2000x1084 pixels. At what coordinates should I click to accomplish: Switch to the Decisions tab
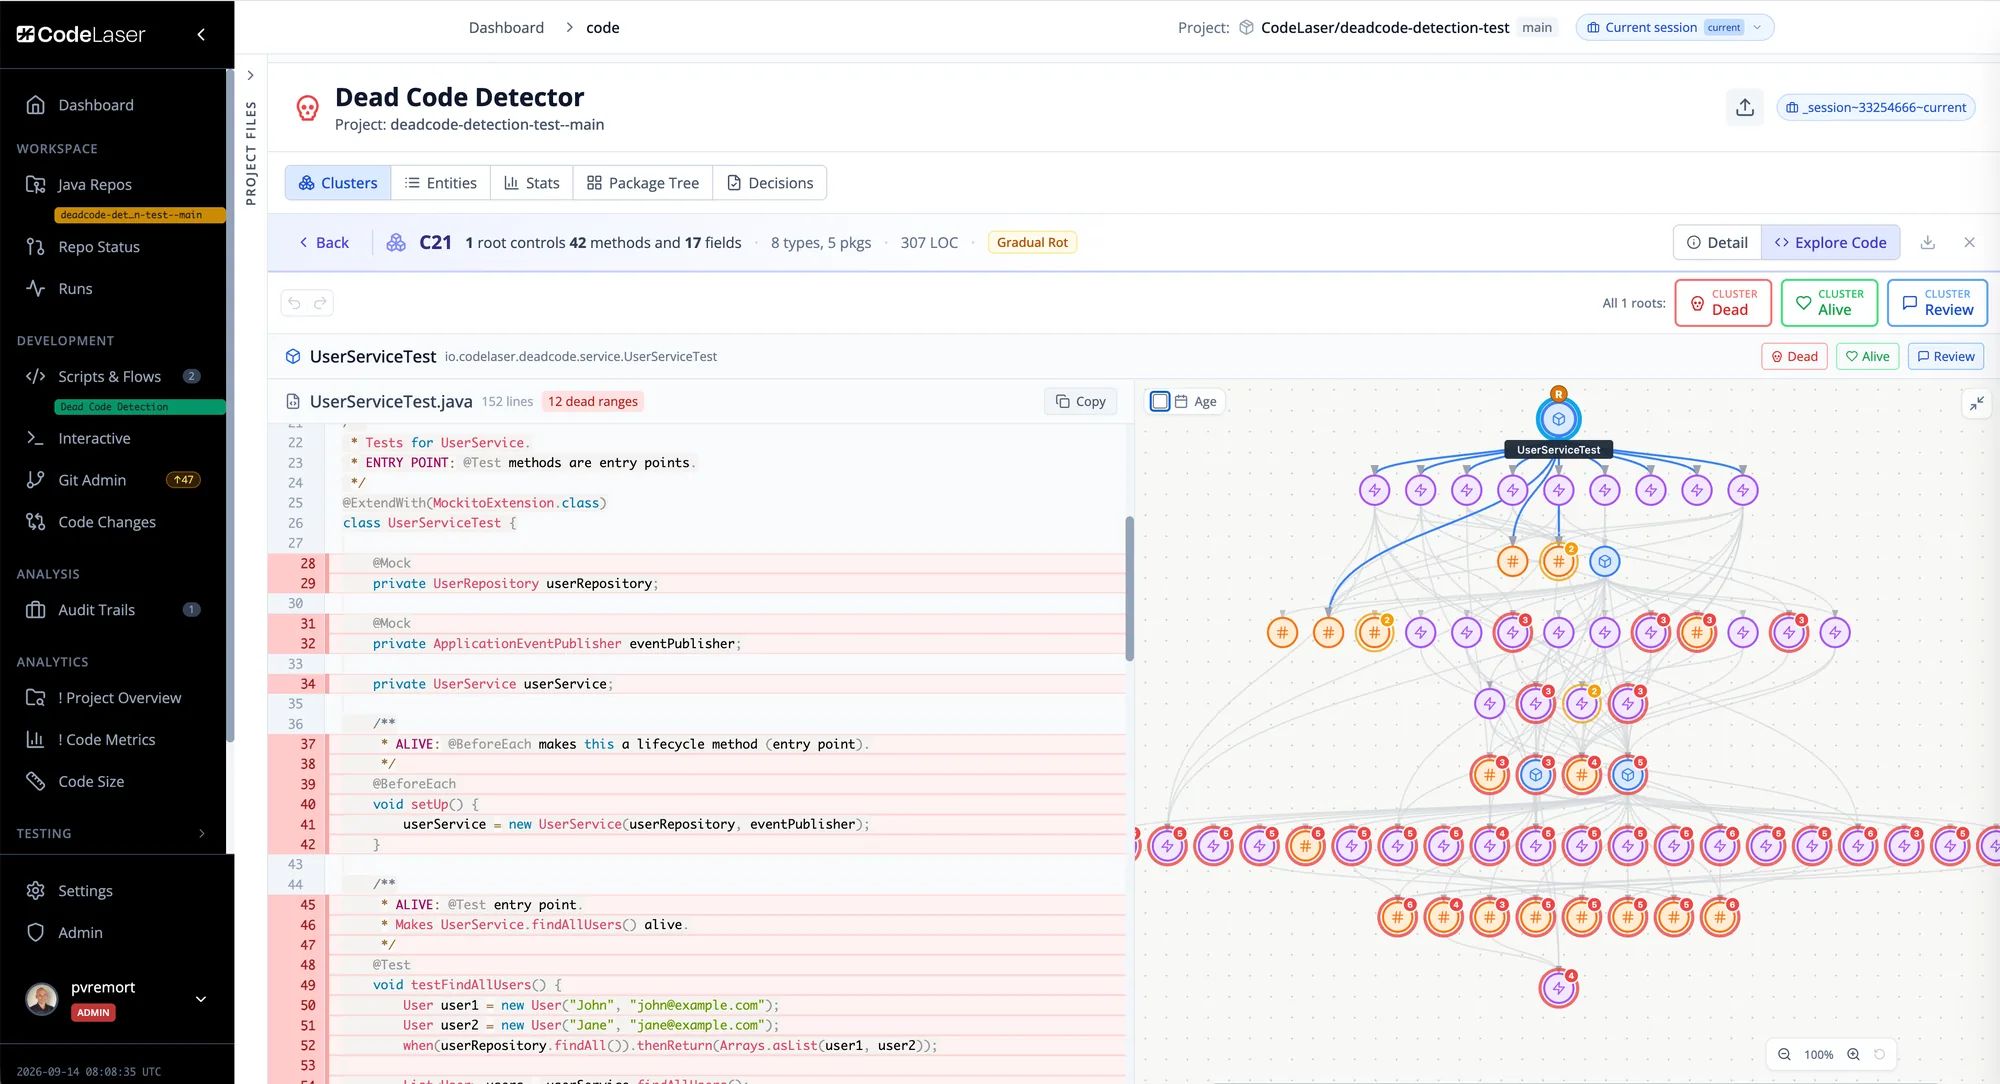point(769,183)
